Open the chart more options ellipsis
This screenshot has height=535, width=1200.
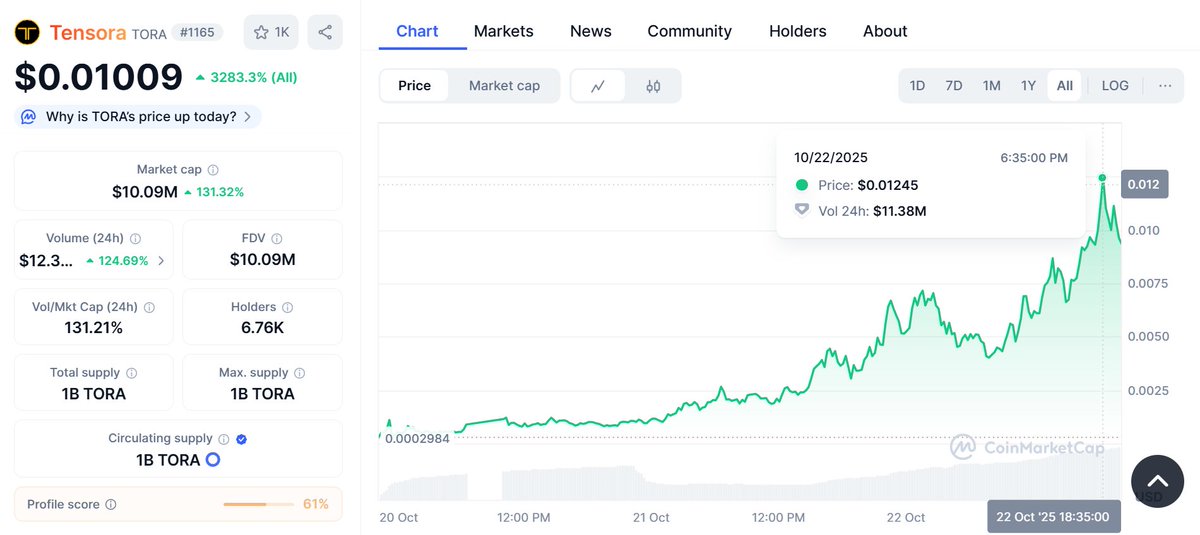[1165, 86]
